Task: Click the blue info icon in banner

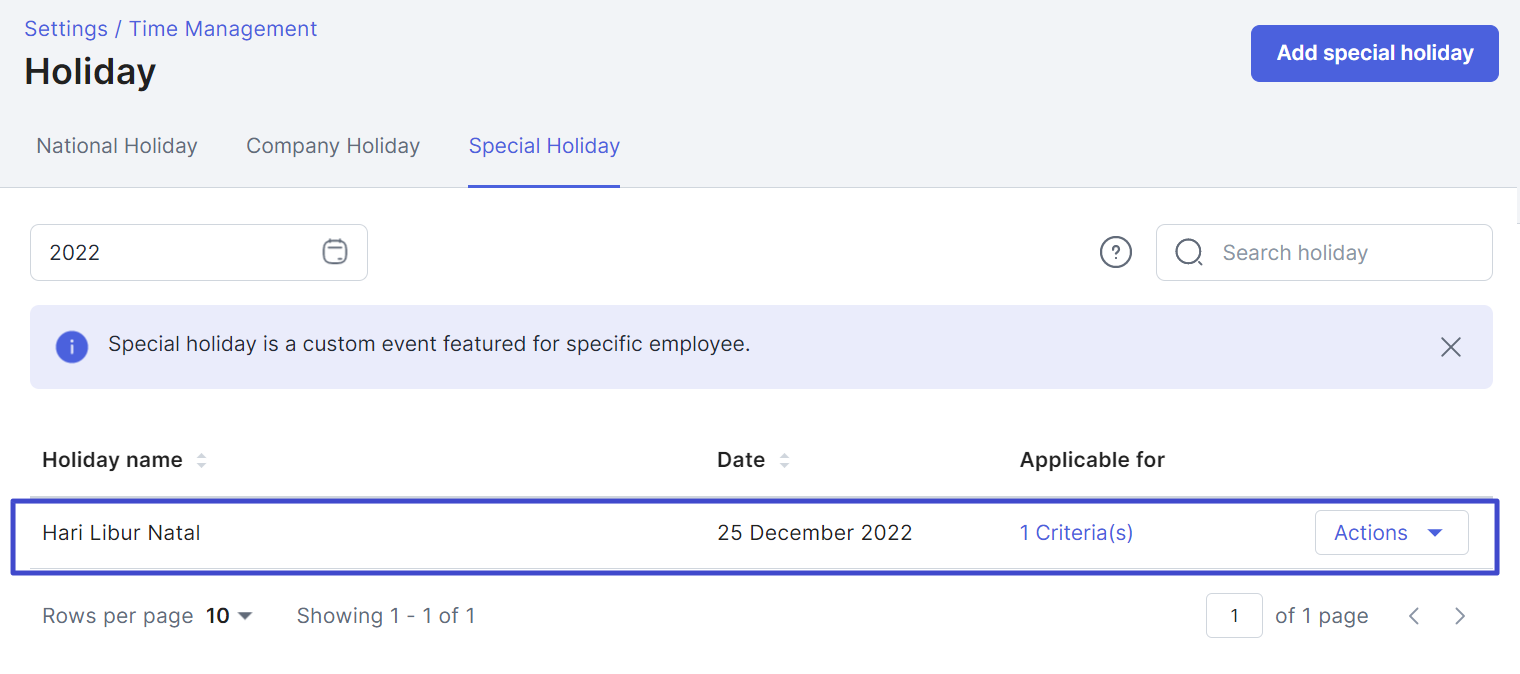Action: point(72,347)
